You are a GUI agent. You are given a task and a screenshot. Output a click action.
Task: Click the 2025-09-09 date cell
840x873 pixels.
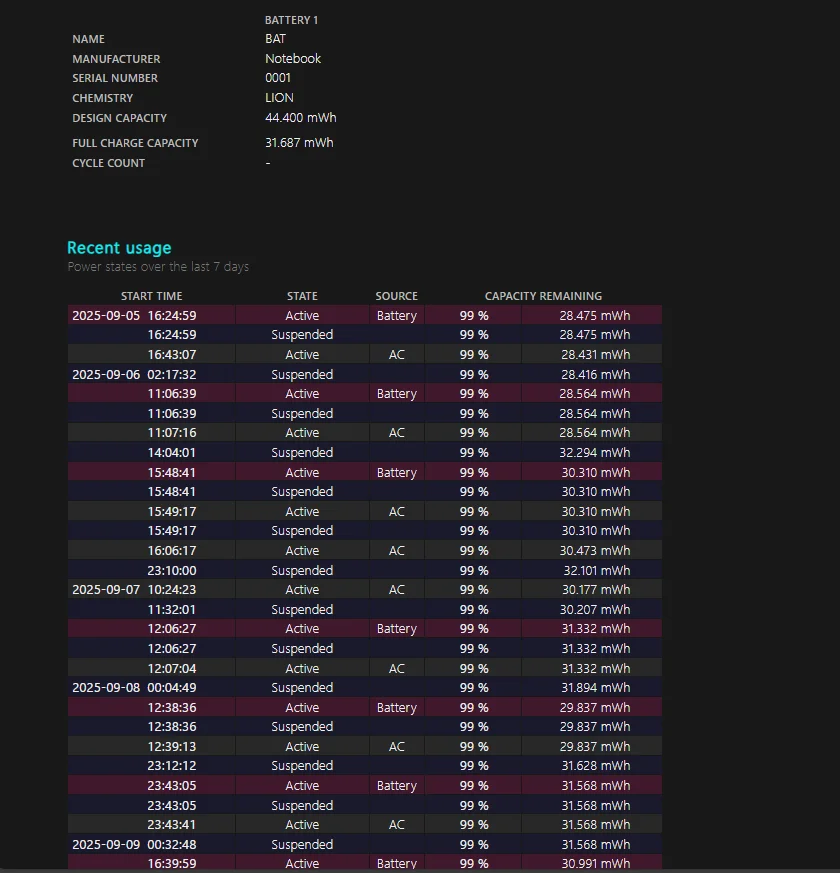coord(104,845)
